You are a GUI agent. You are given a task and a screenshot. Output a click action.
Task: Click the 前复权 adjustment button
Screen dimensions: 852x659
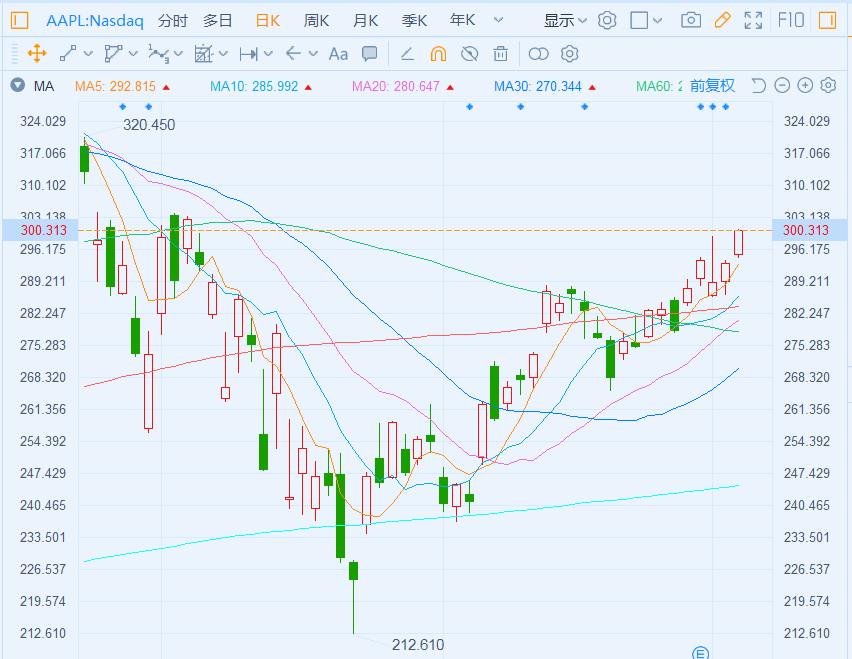(x=712, y=86)
